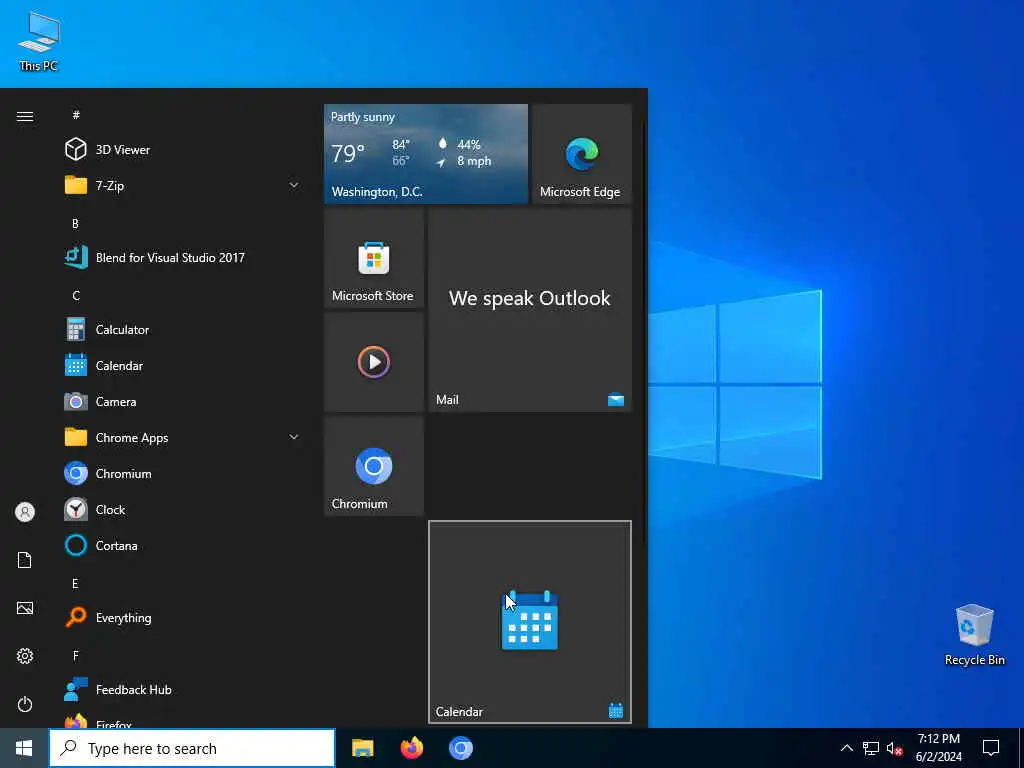Open Documents from the Start sidebar
Viewport: 1024px width, 768px height.
point(25,560)
